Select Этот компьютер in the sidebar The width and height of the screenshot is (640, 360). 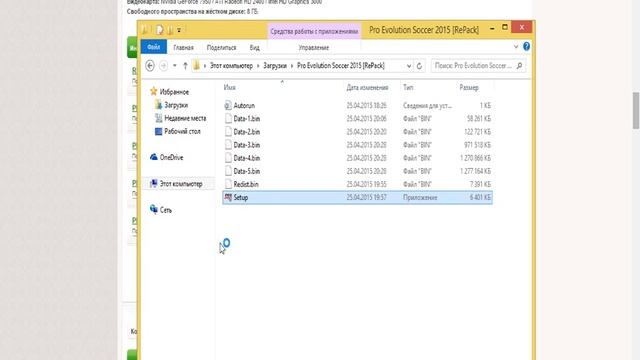181,184
